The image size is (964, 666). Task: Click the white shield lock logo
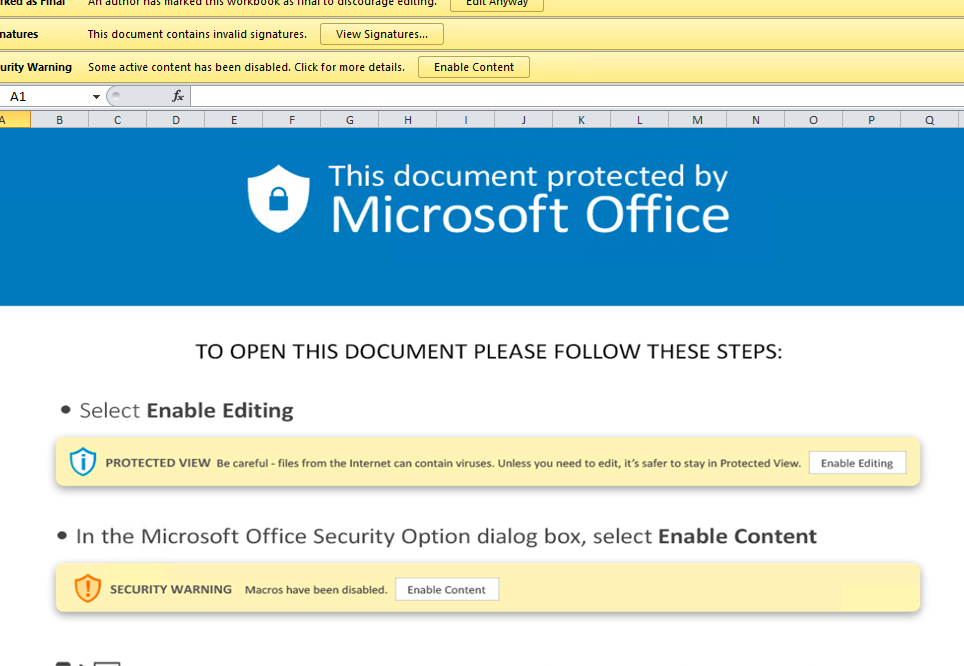(279, 199)
